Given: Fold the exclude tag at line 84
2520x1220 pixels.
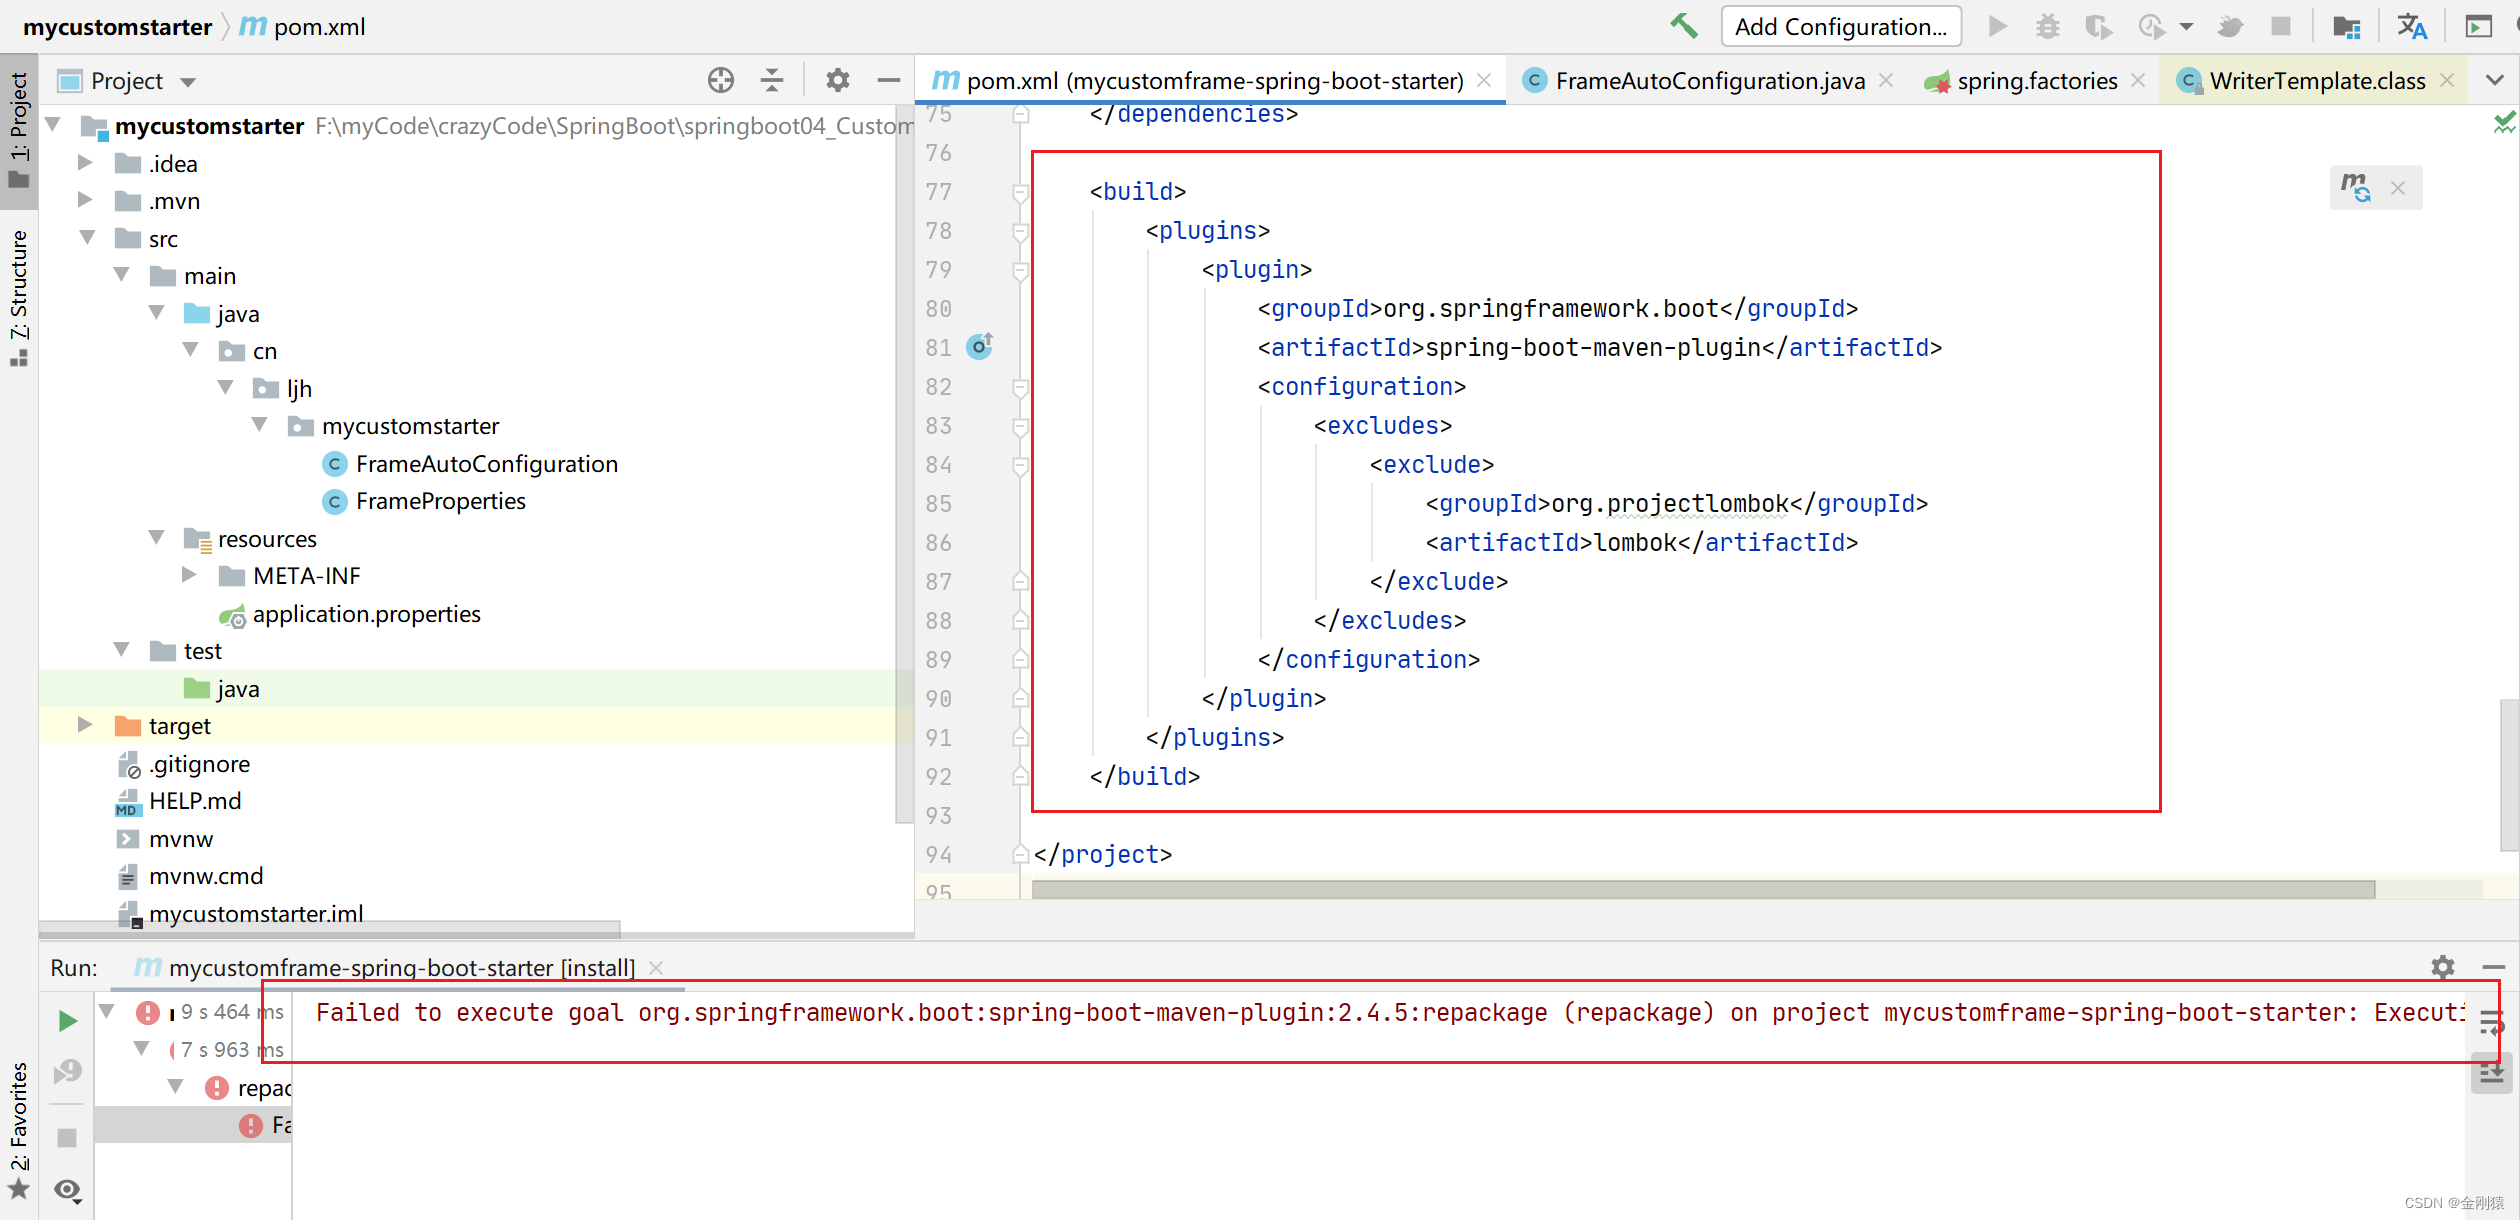Looking at the screenshot, I should click(x=1020, y=465).
